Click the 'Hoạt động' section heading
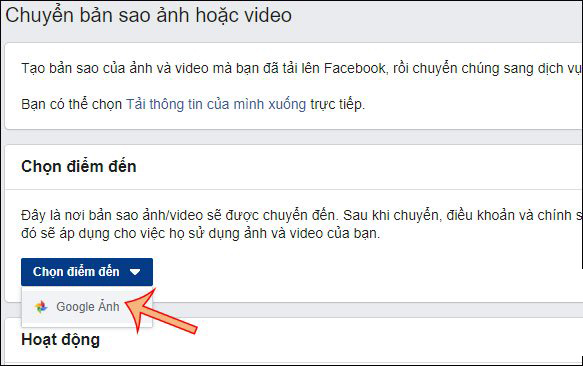The height and width of the screenshot is (366, 583). [61, 340]
